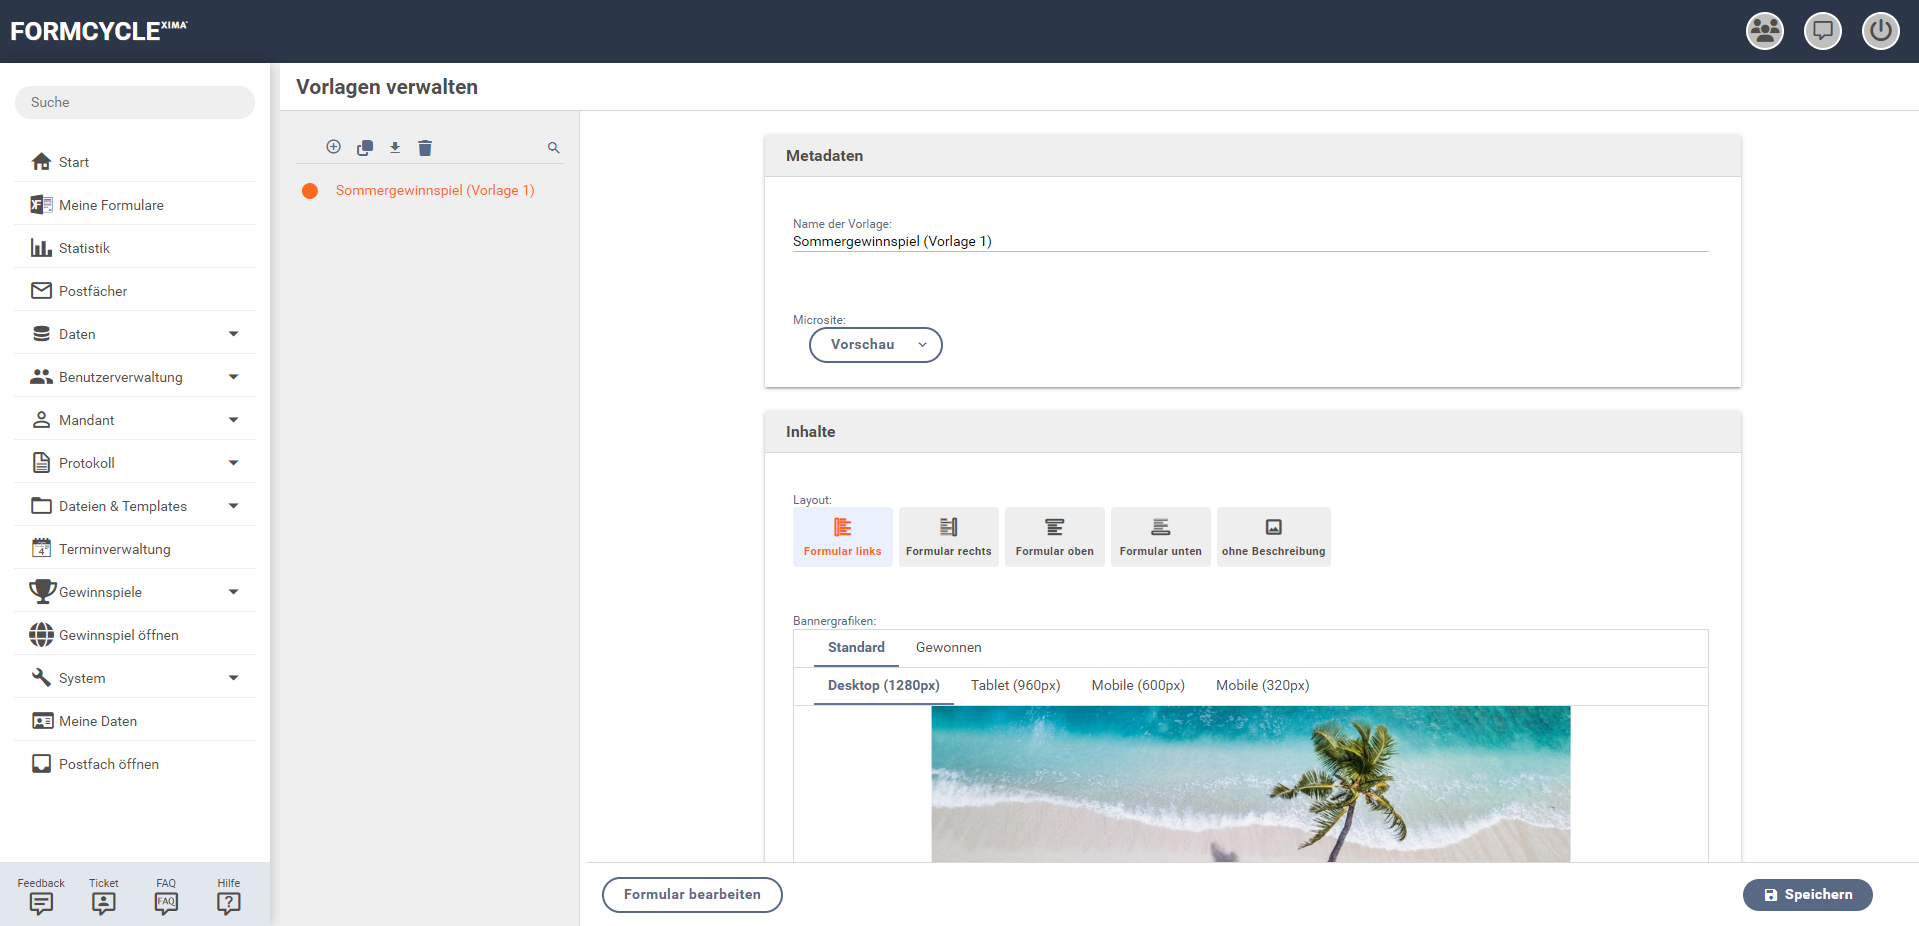Open the Vorschau microsite dropdown
The width and height of the screenshot is (1919, 926).
875,345
